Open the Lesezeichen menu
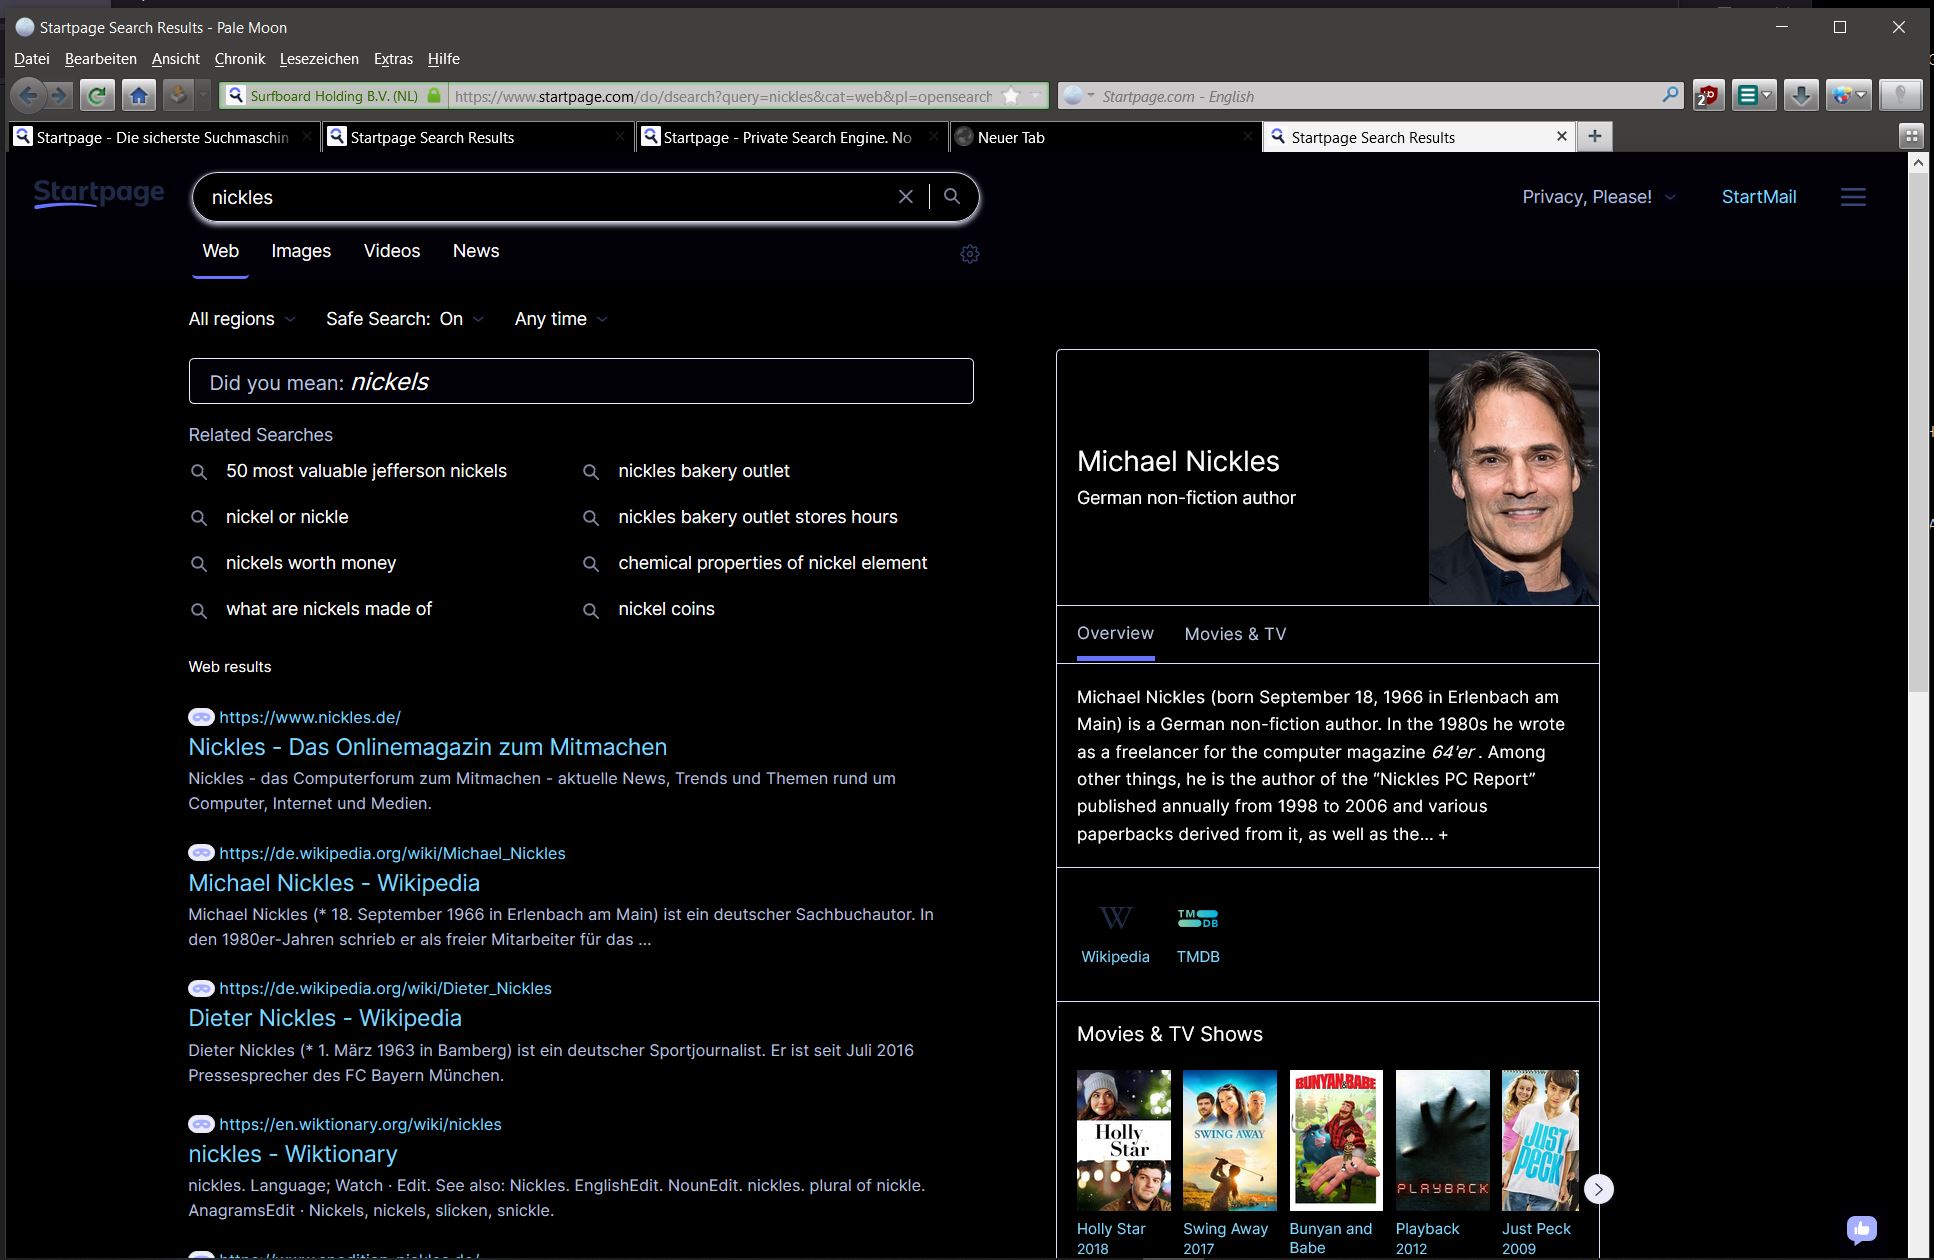Viewport: 1934px width, 1260px height. coord(319,59)
